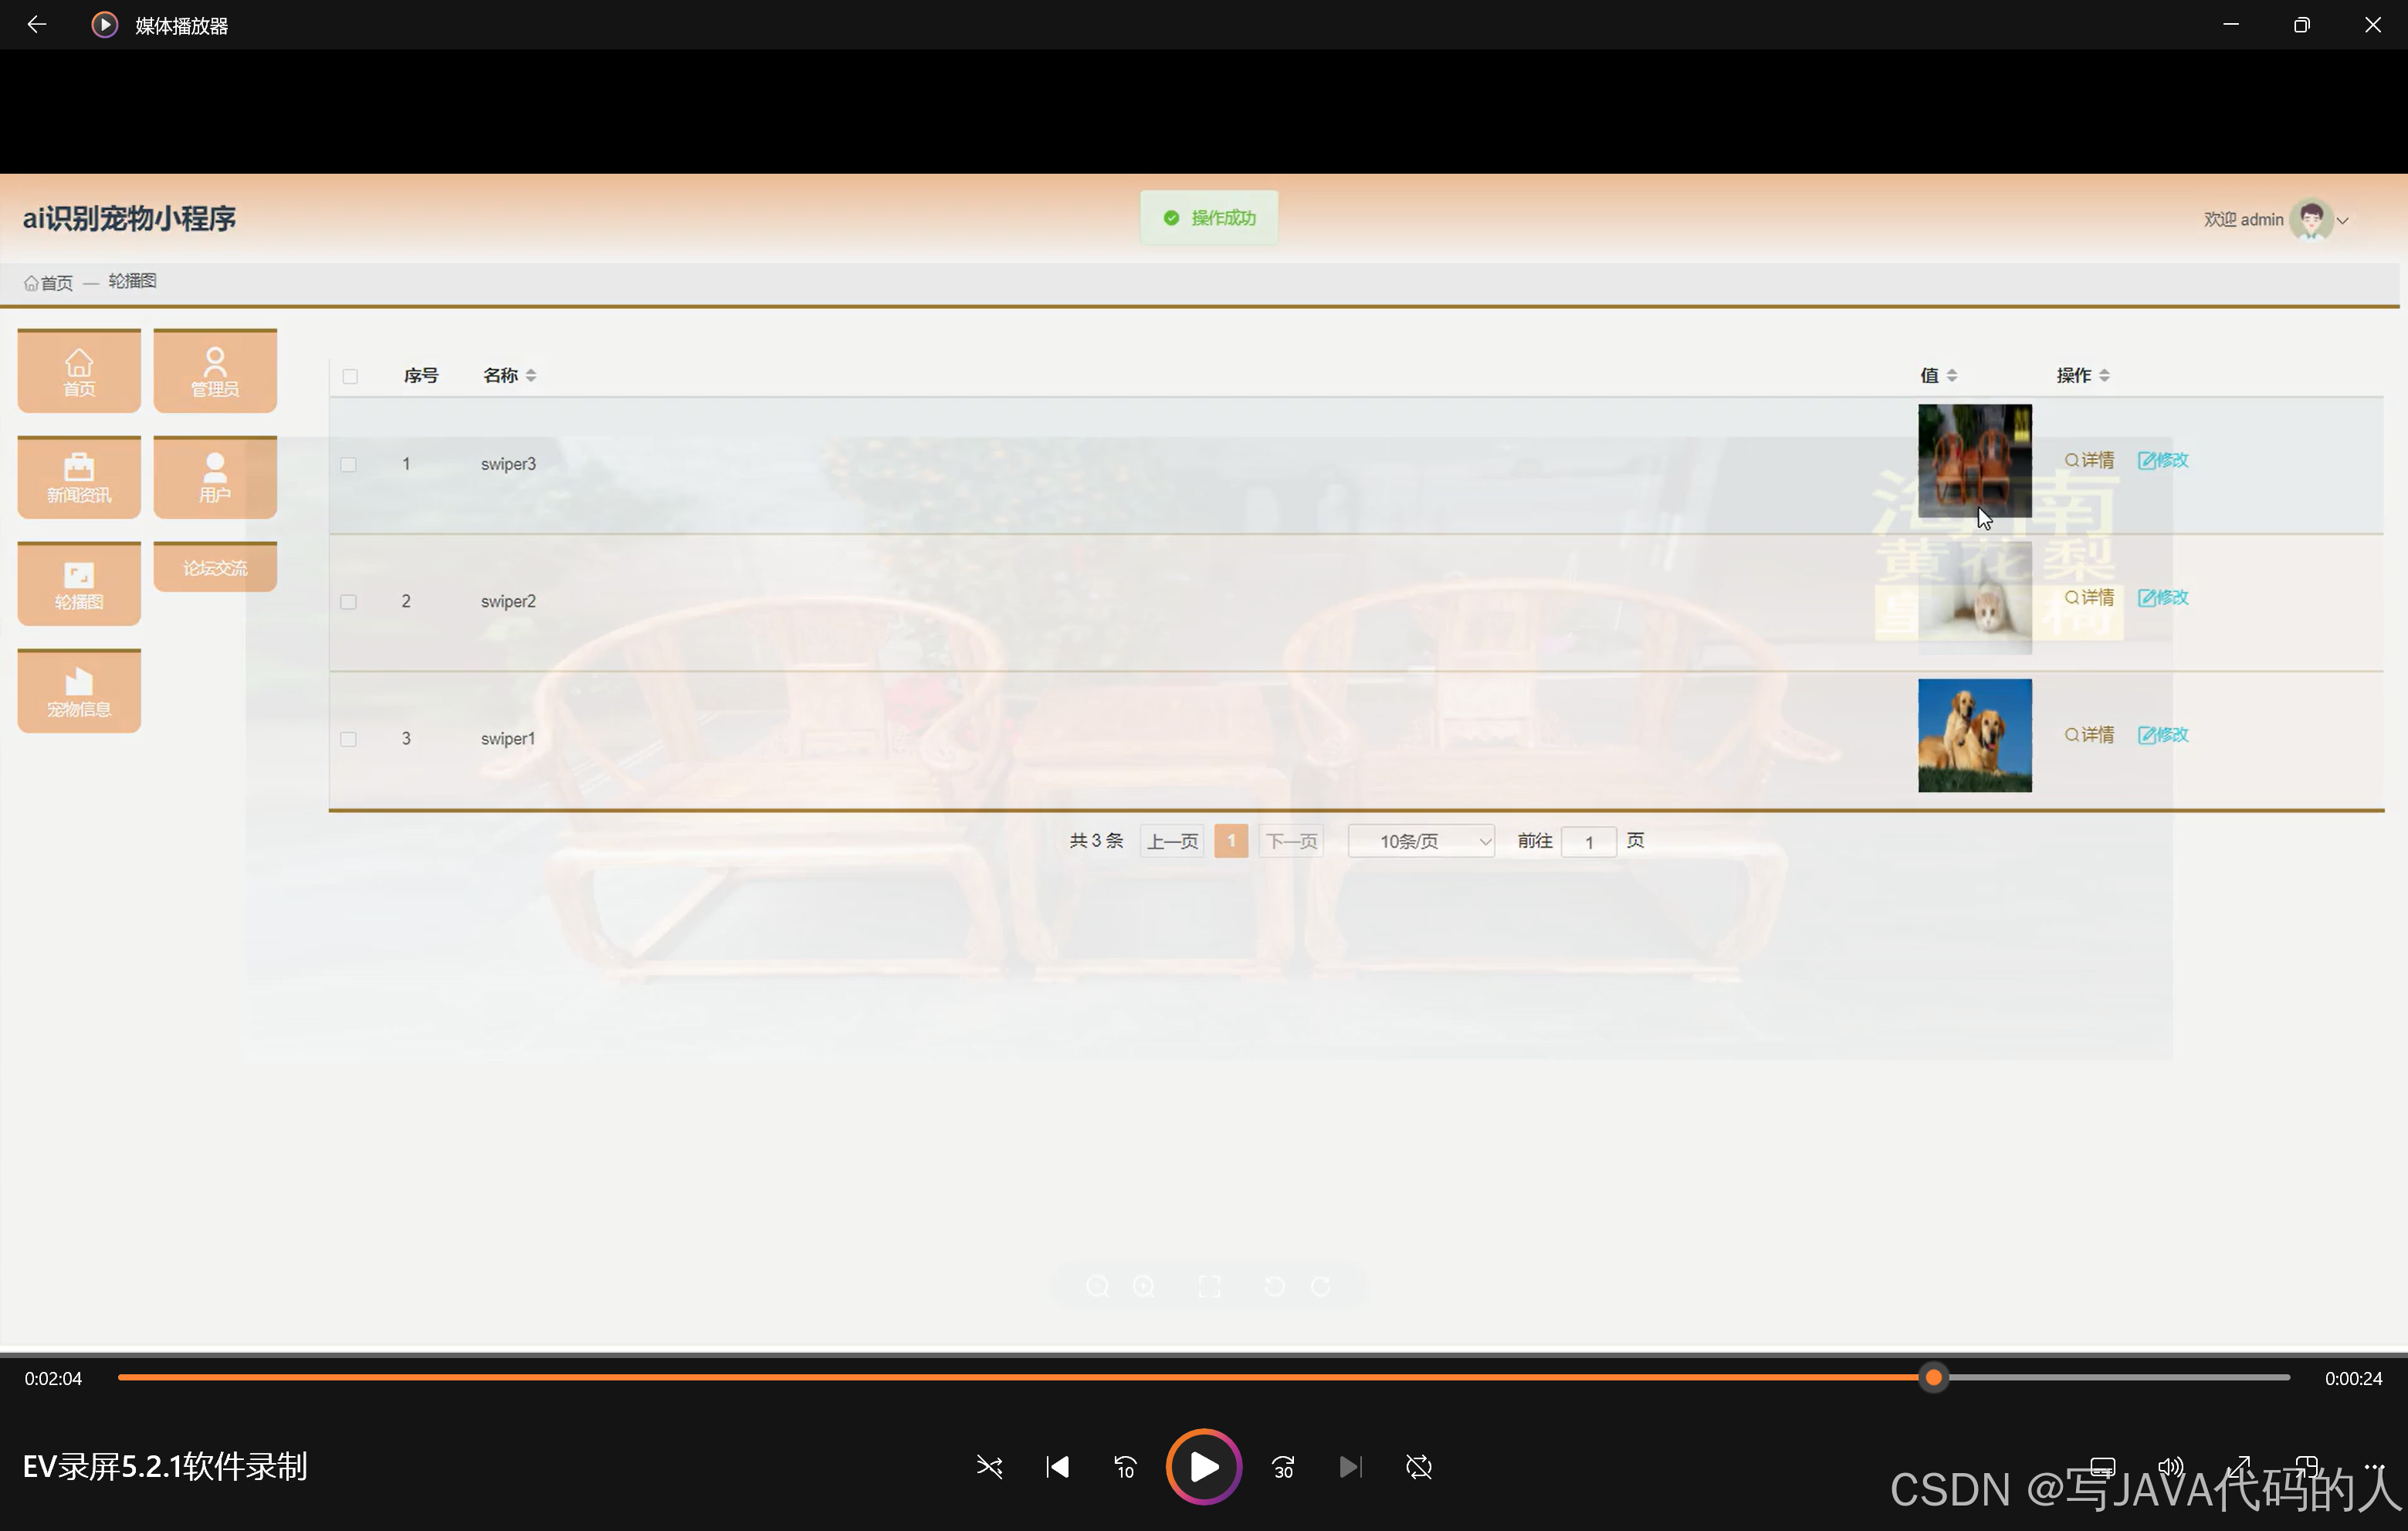Open the 新闻资讯 news sidebar tile
The height and width of the screenshot is (1531, 2408).
tap(79, 478)
